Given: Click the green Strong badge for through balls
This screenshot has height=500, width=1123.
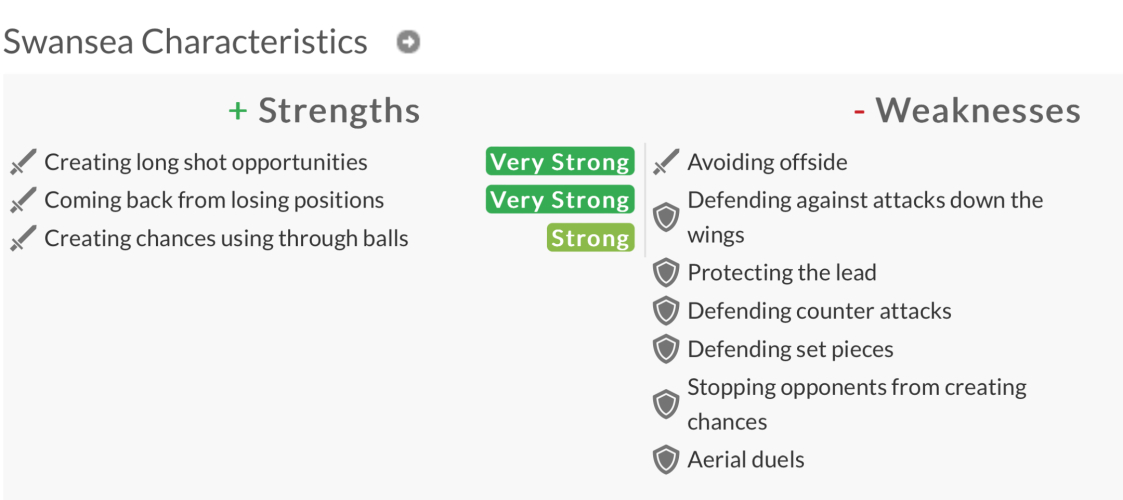Looking at the screenshot, I should 590,238.
